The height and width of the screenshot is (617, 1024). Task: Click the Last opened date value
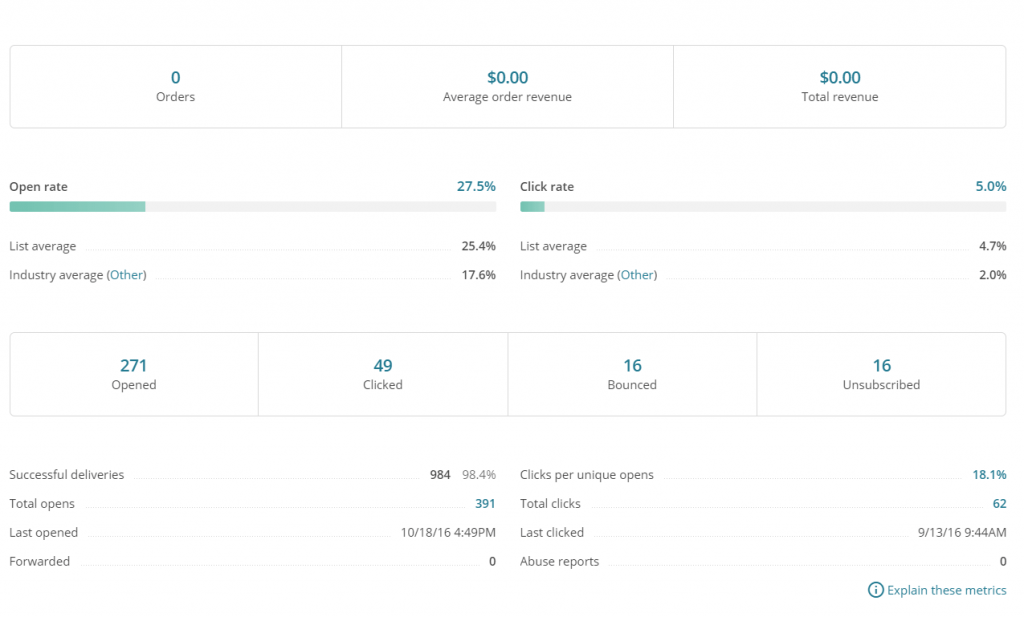click(448, 533)
